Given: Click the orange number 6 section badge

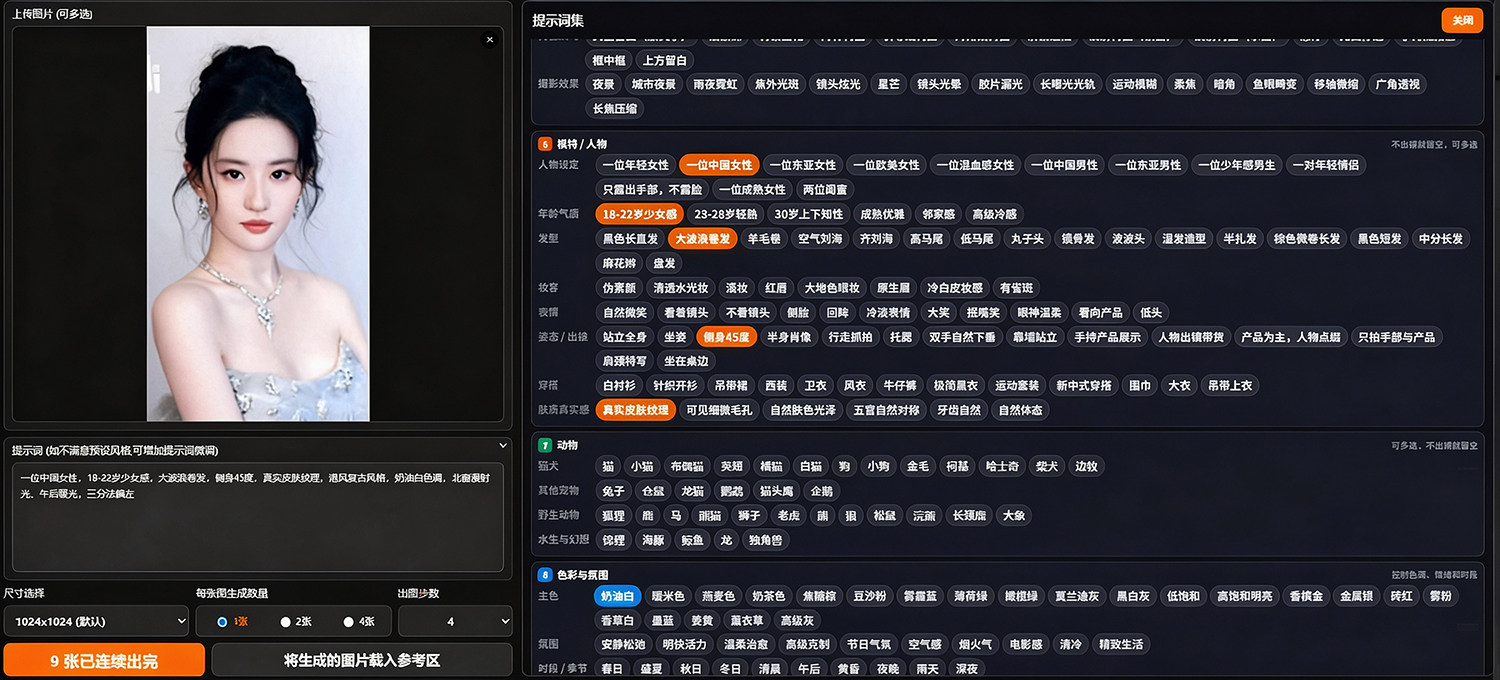Looking at the screenshot, I should (545, 143).
